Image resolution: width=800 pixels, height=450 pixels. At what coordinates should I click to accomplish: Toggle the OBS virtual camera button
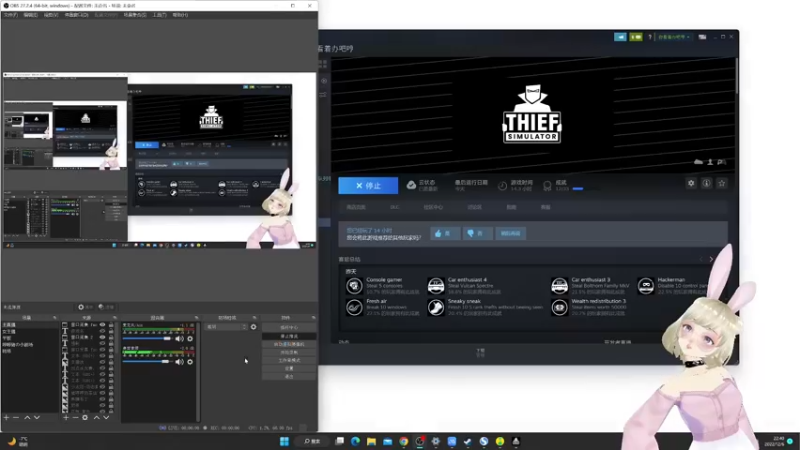[289, 344]
